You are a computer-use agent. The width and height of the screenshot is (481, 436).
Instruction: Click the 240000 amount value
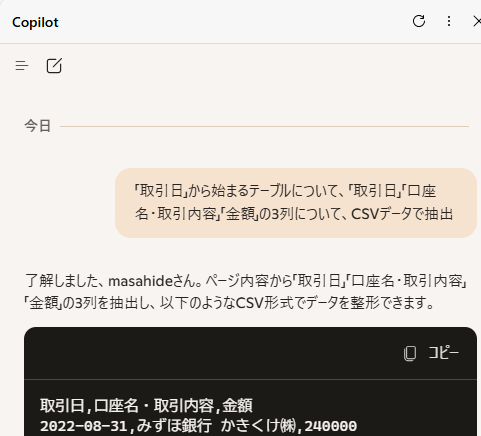click(331, 426)
